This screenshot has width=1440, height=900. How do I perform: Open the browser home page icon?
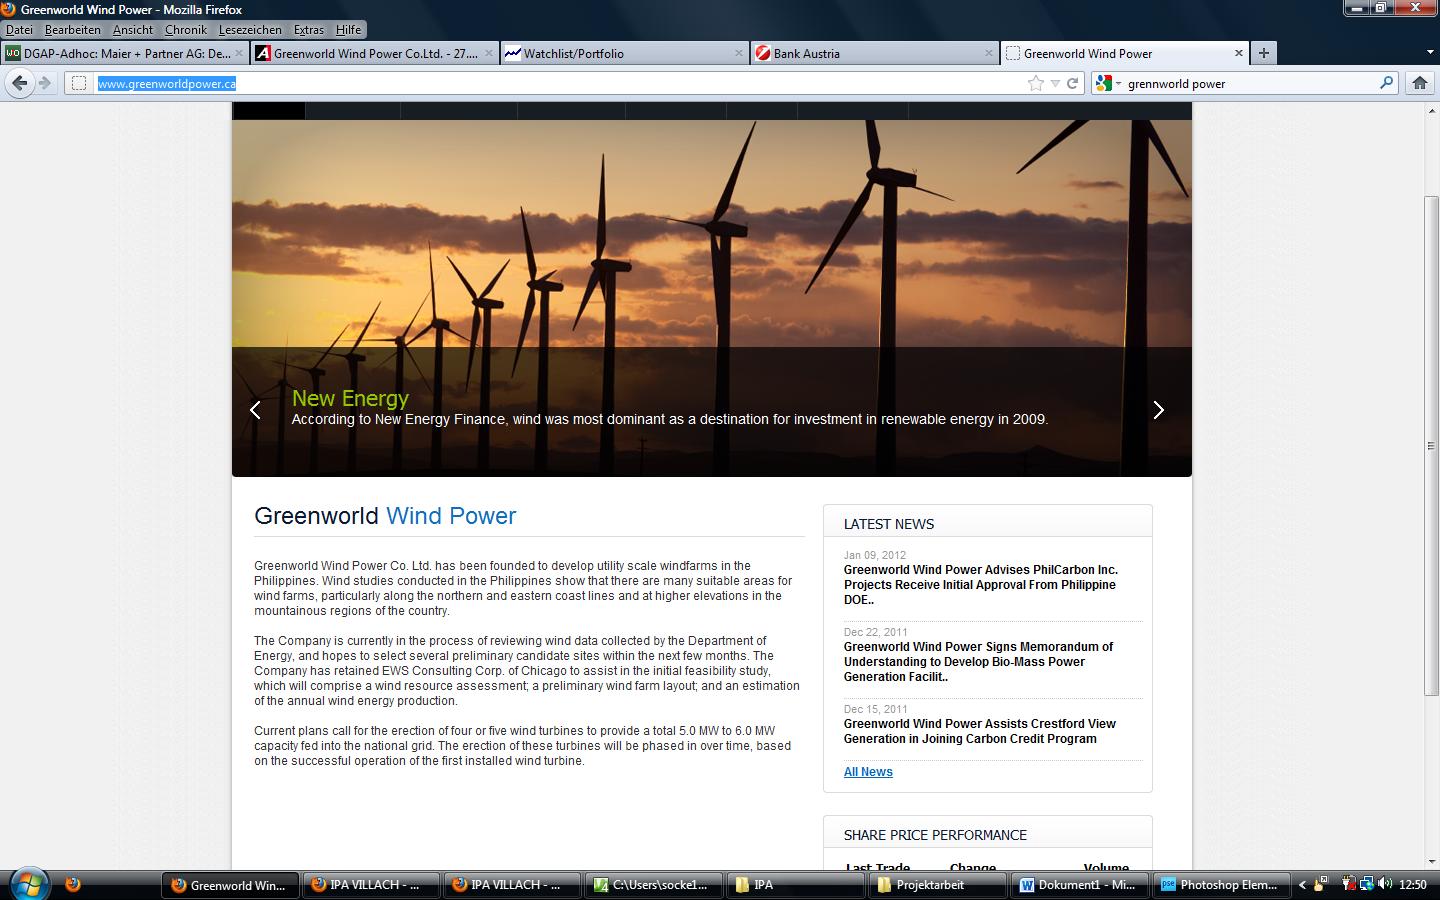tap(1418, 83)
